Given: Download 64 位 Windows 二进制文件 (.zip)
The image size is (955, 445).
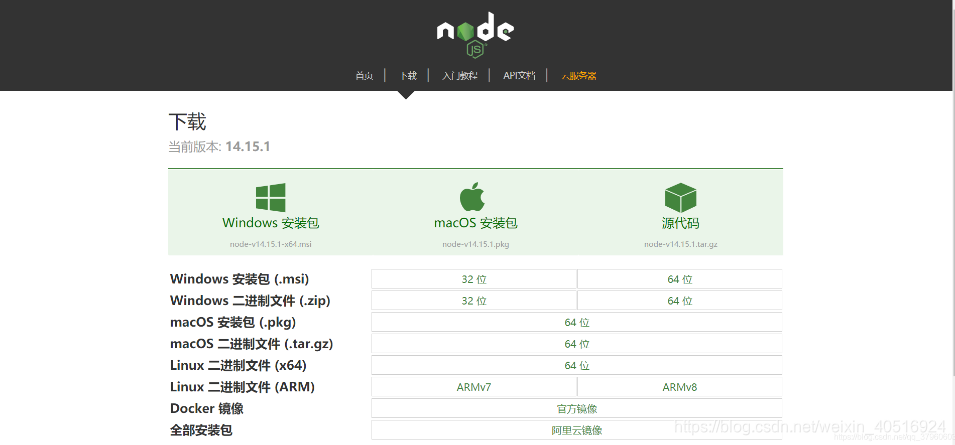Looking at the screenshot, I should [x=680, y=301].
